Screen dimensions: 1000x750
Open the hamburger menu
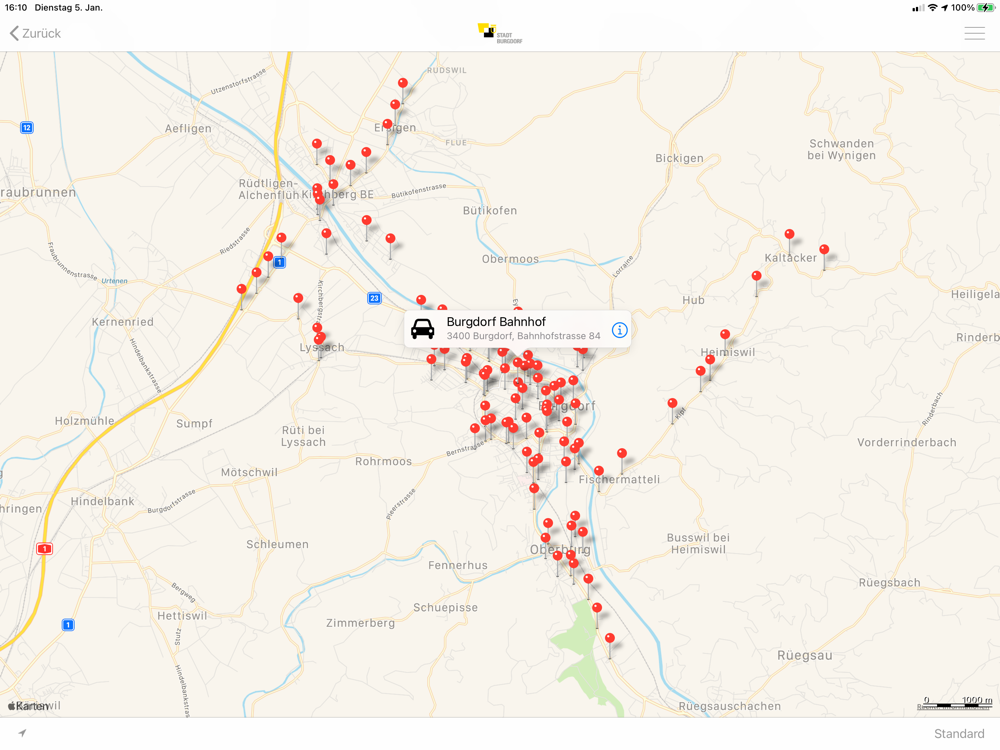tap(974, 33)
